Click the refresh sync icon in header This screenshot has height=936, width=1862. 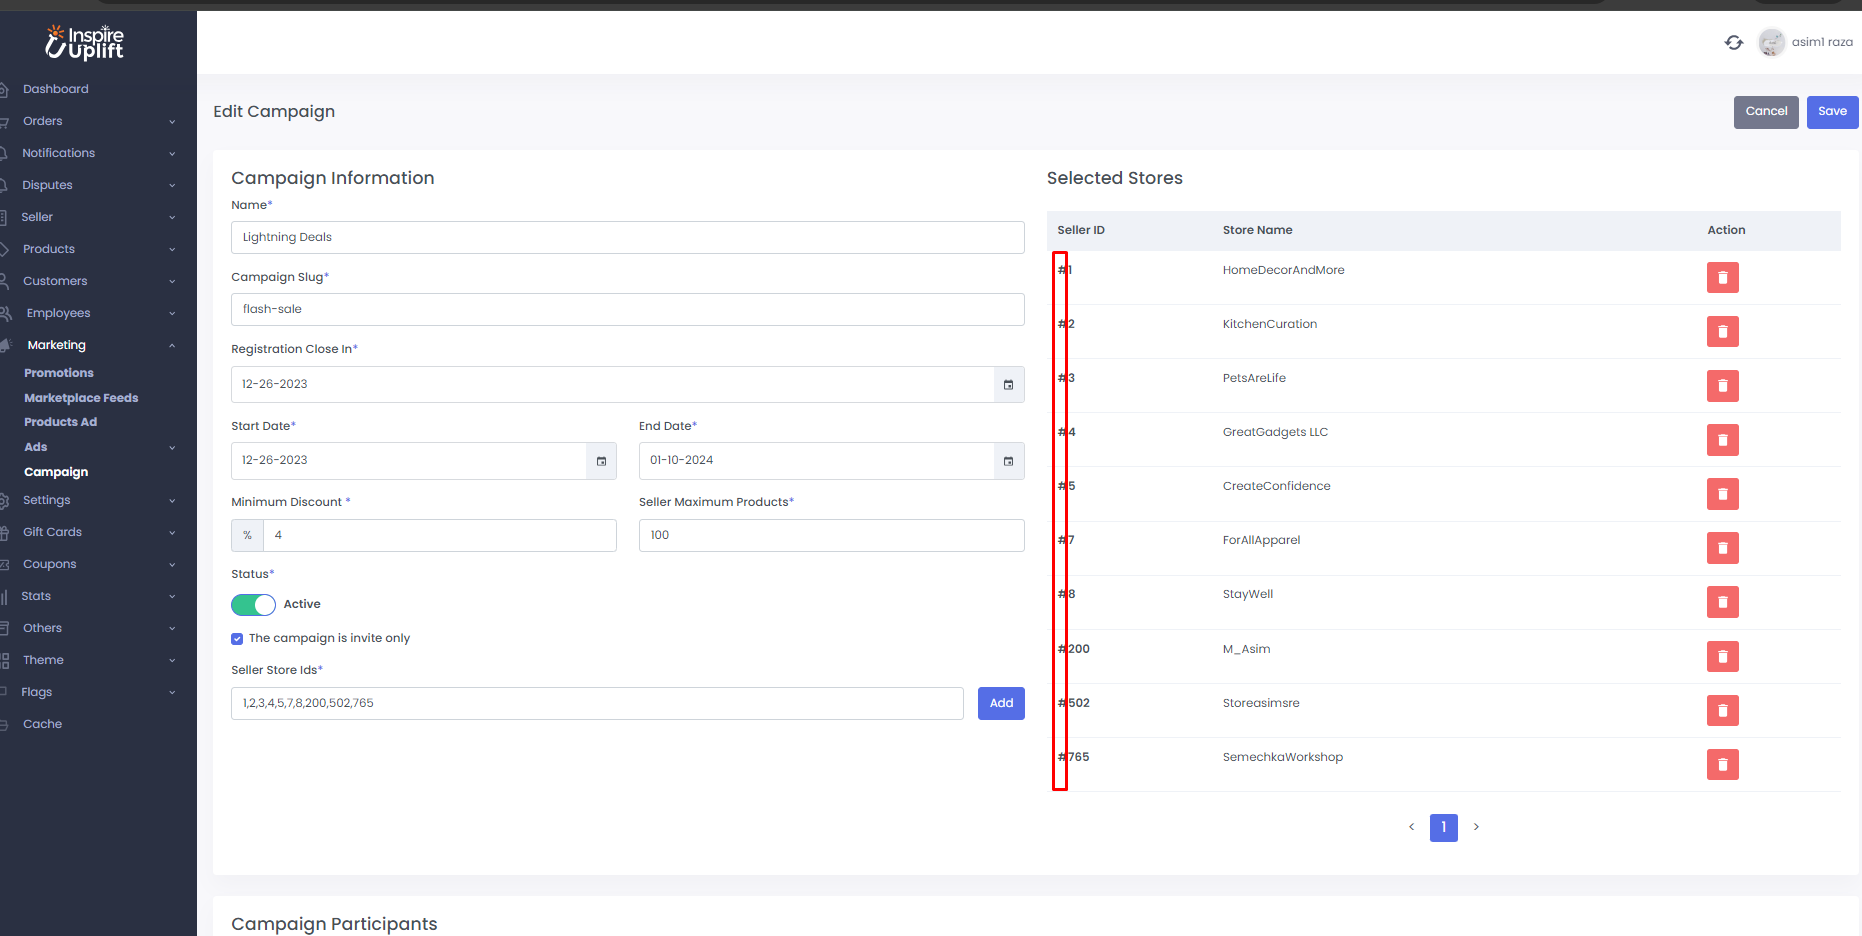tap(1733, 42)
